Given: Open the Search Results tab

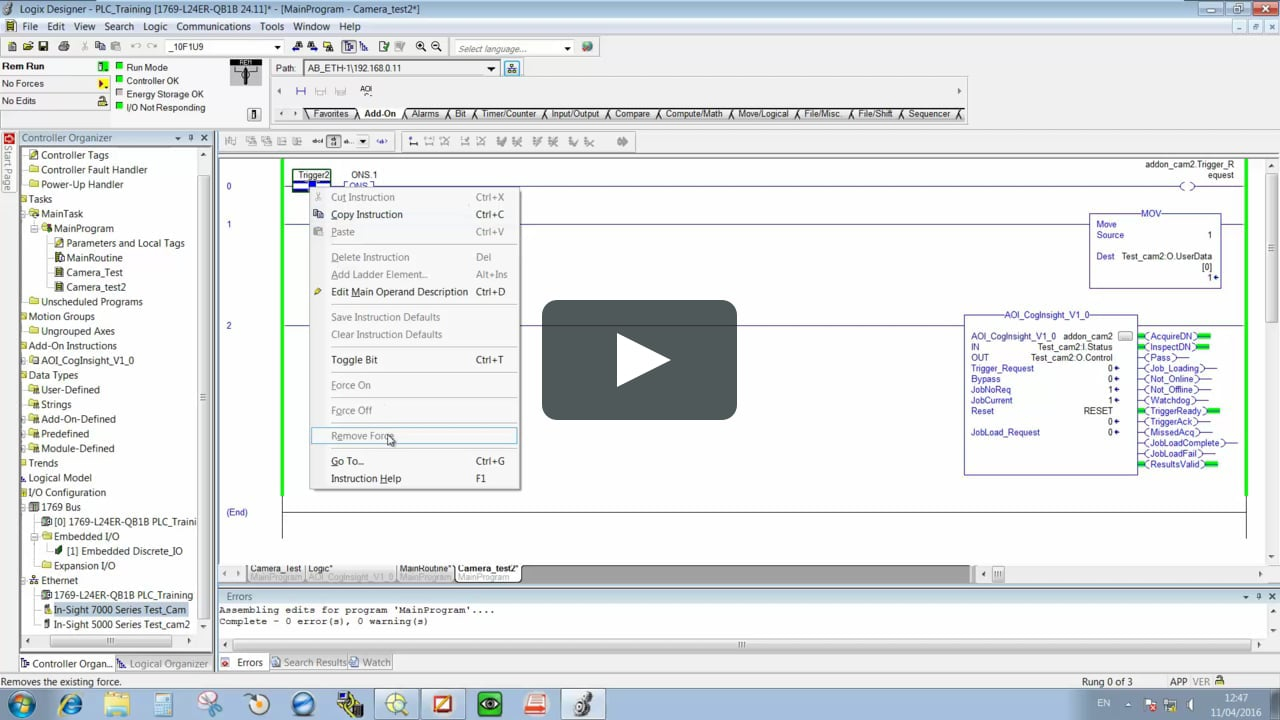Looking at the screenshot, I should pyautogui.click(x=308, y=662).
